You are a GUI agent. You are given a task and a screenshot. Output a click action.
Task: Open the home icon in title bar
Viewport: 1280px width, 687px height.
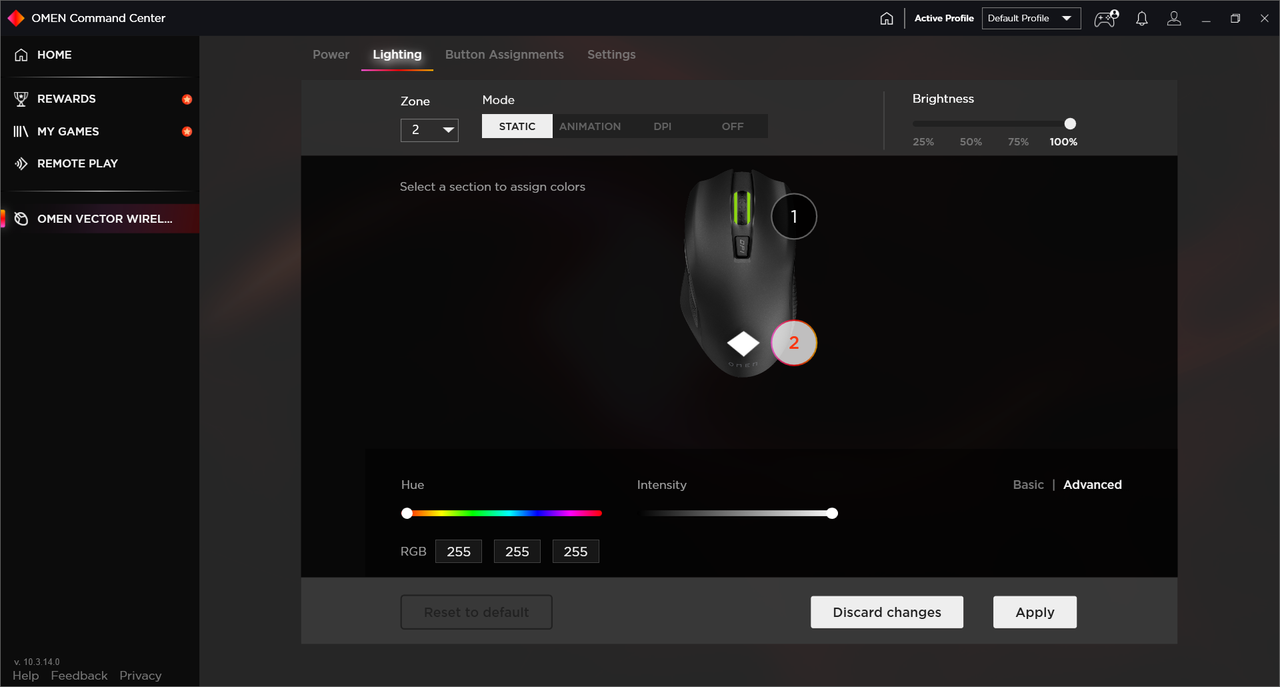click(x=886, y=18)
